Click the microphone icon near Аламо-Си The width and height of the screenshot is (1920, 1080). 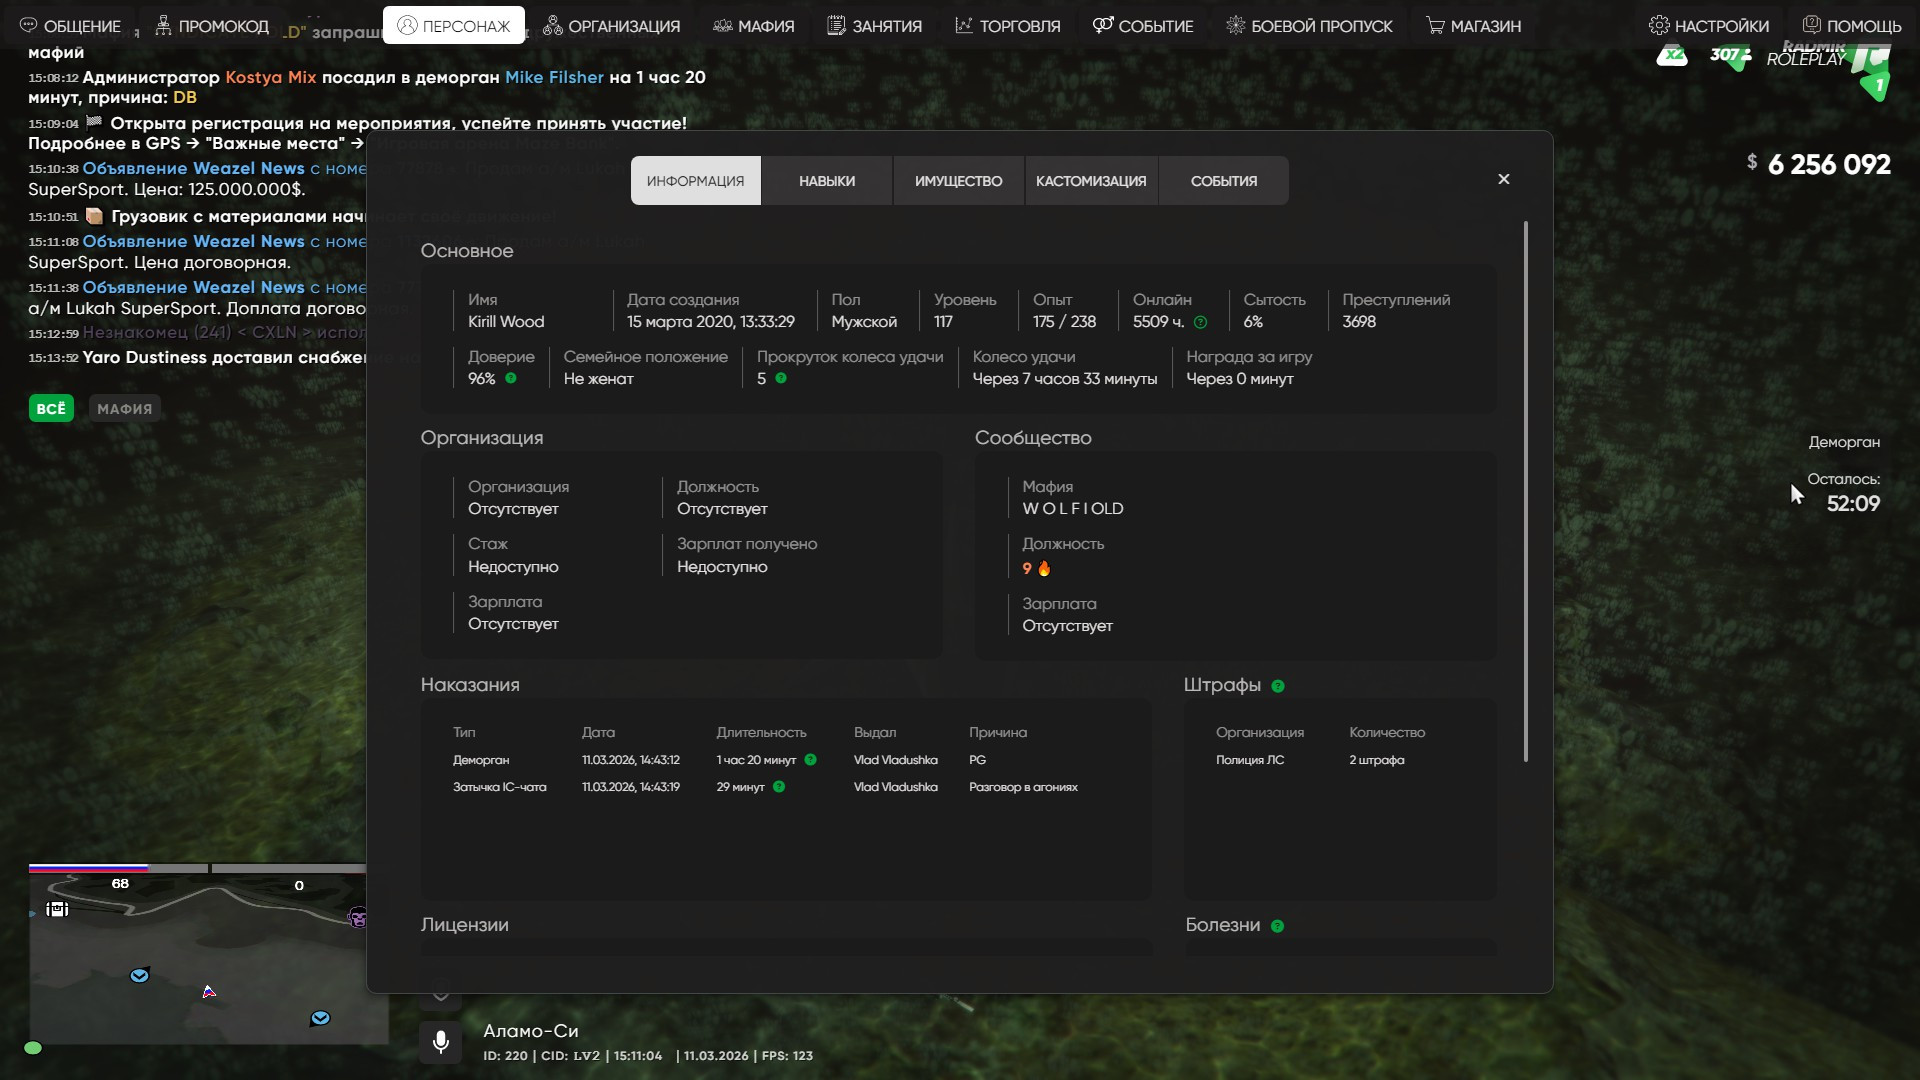point(440,1042)
